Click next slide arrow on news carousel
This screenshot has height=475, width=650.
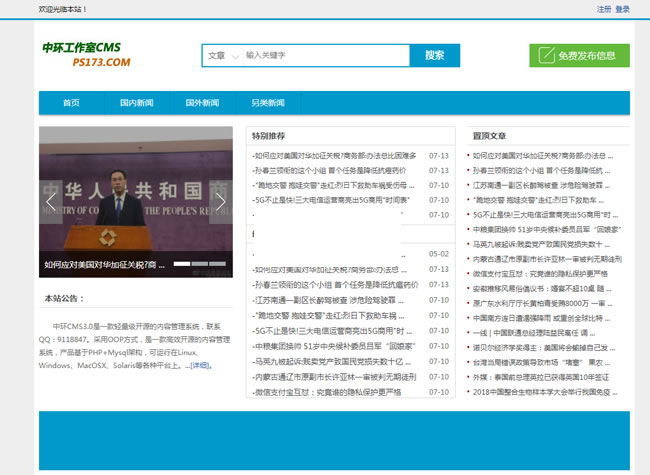(x=221, y=202)
